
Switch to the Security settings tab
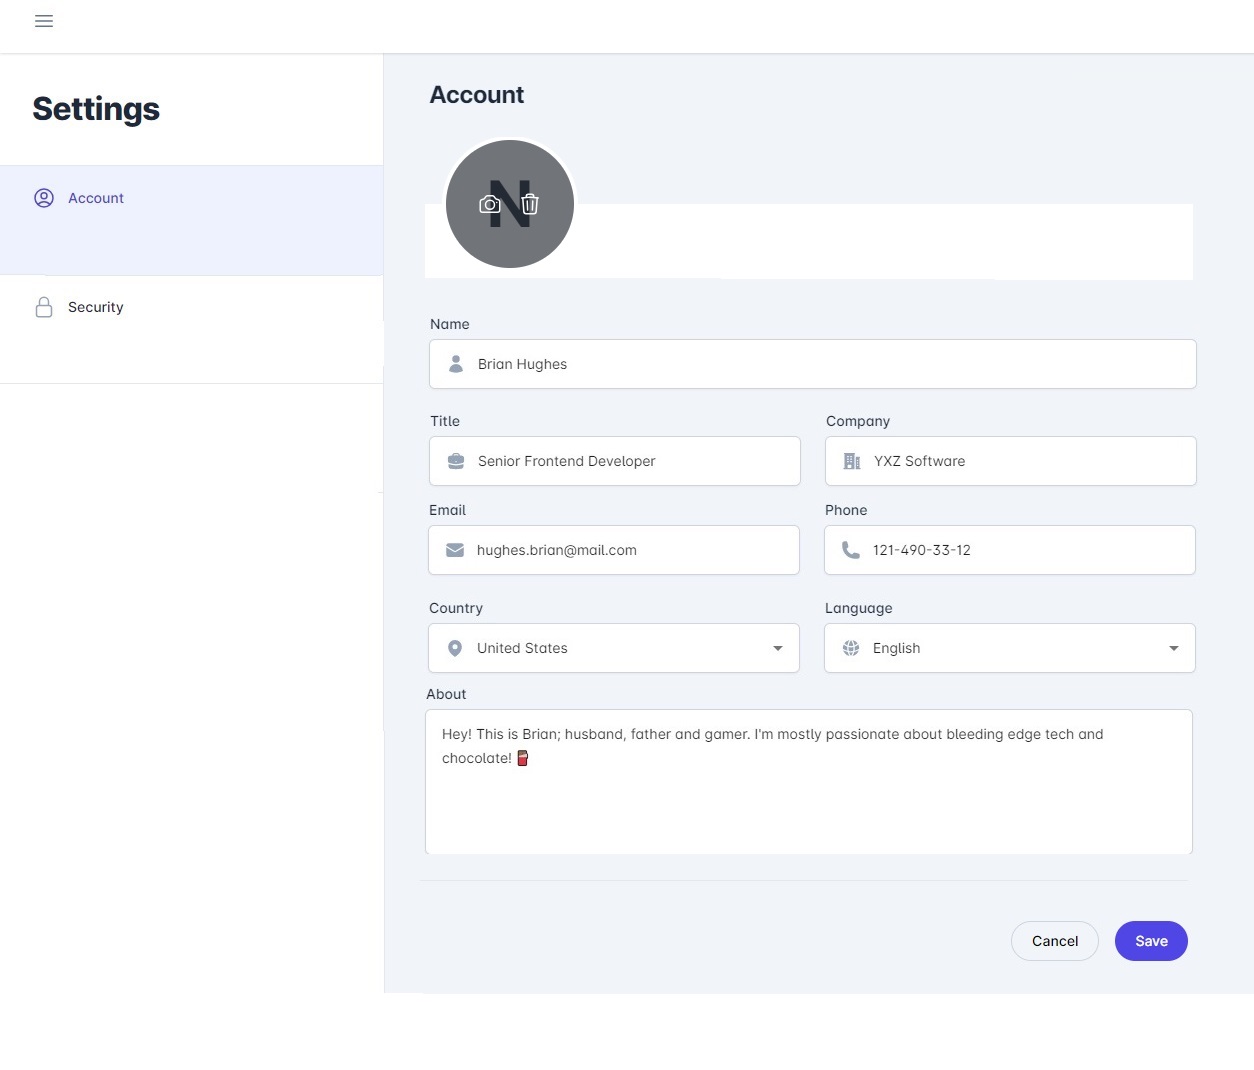(x=96, y=307)
